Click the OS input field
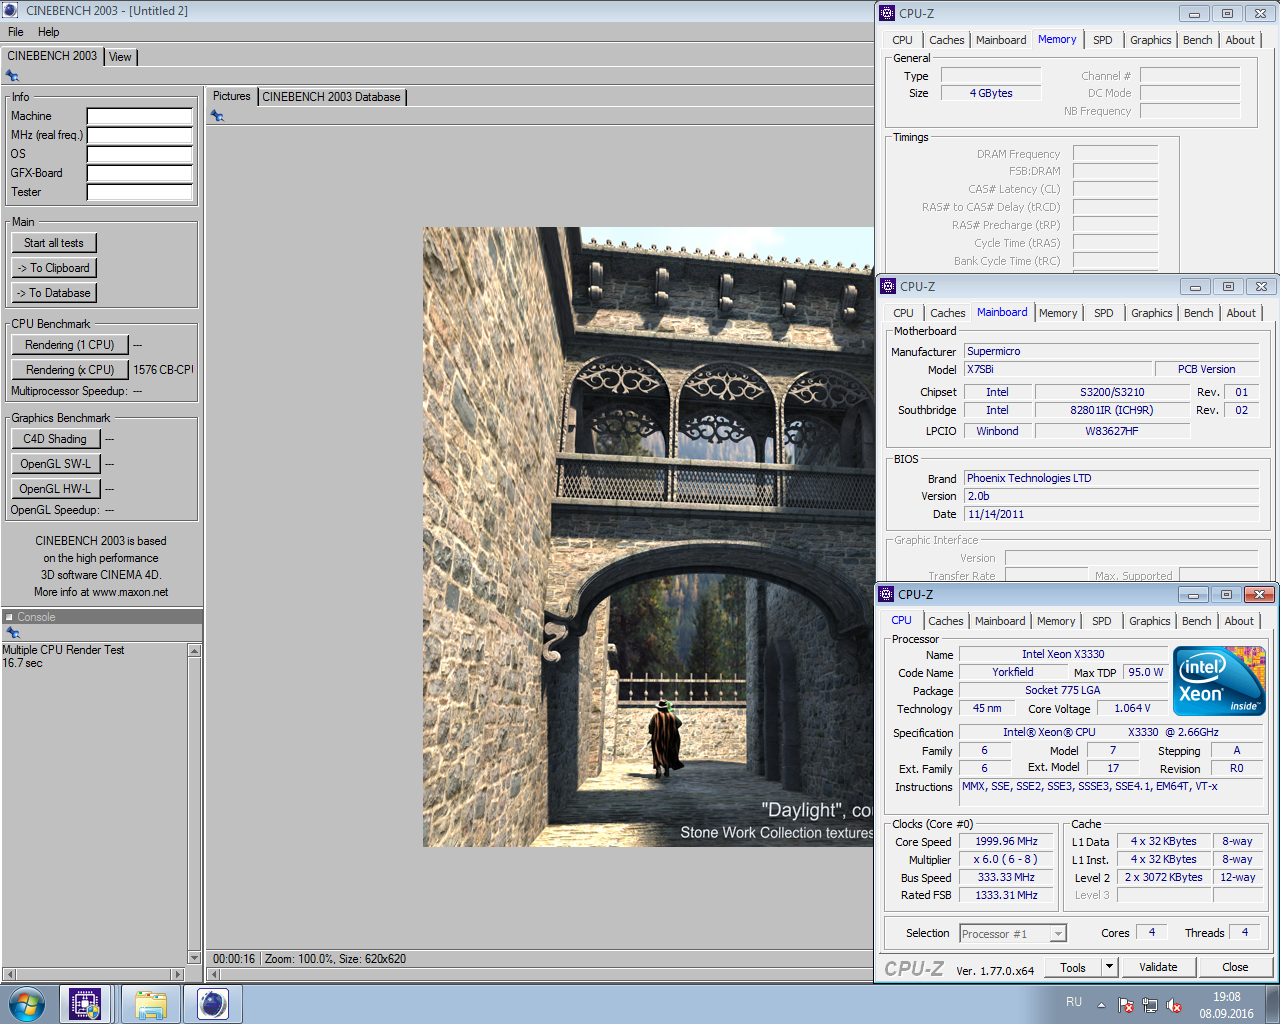The height and width of the screenshot is (1024, 1280). click(x=140, y=154)
